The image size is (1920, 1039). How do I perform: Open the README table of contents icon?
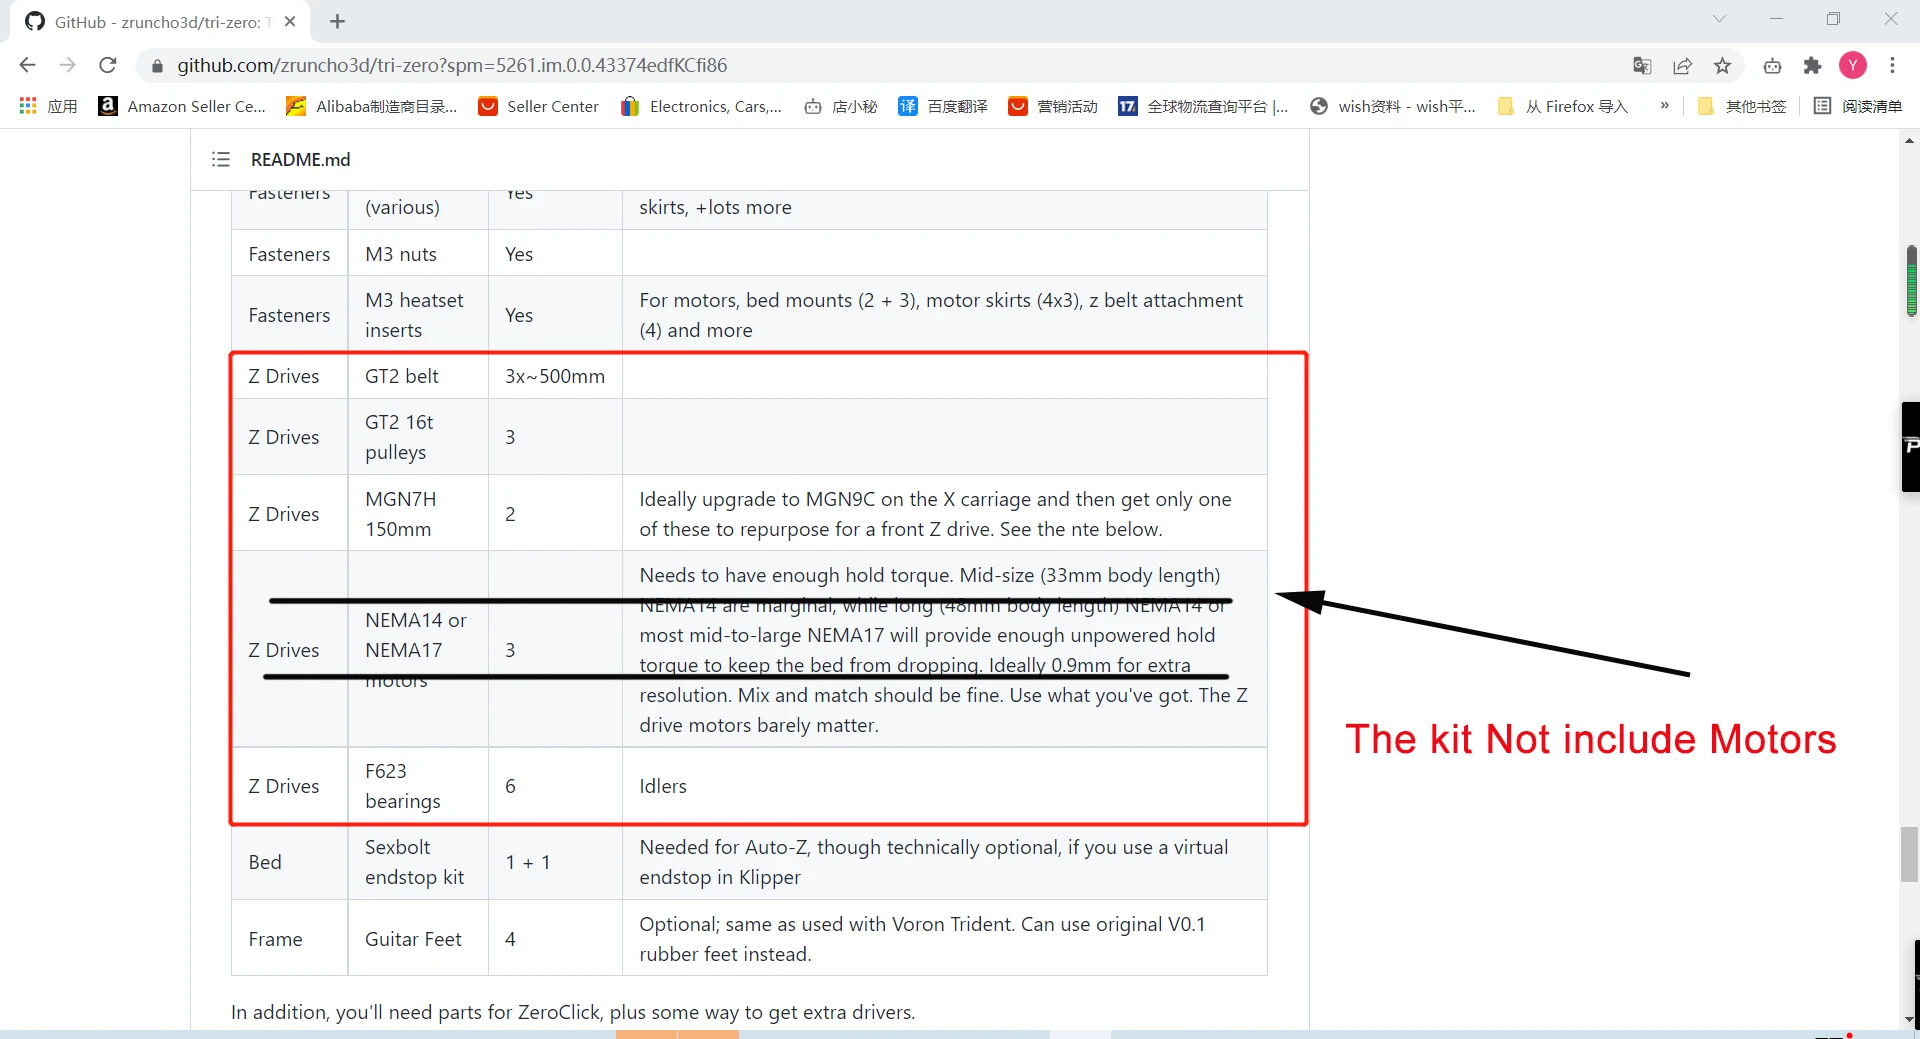221,159
